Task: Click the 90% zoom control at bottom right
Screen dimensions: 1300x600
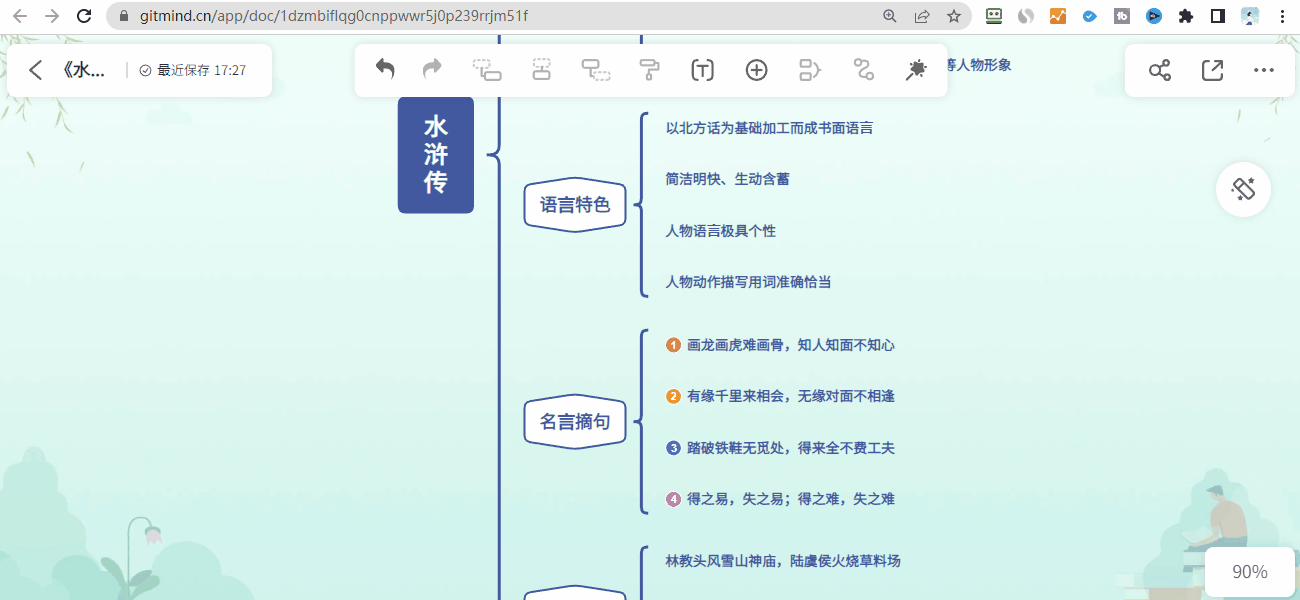Action: (1249, 571)
